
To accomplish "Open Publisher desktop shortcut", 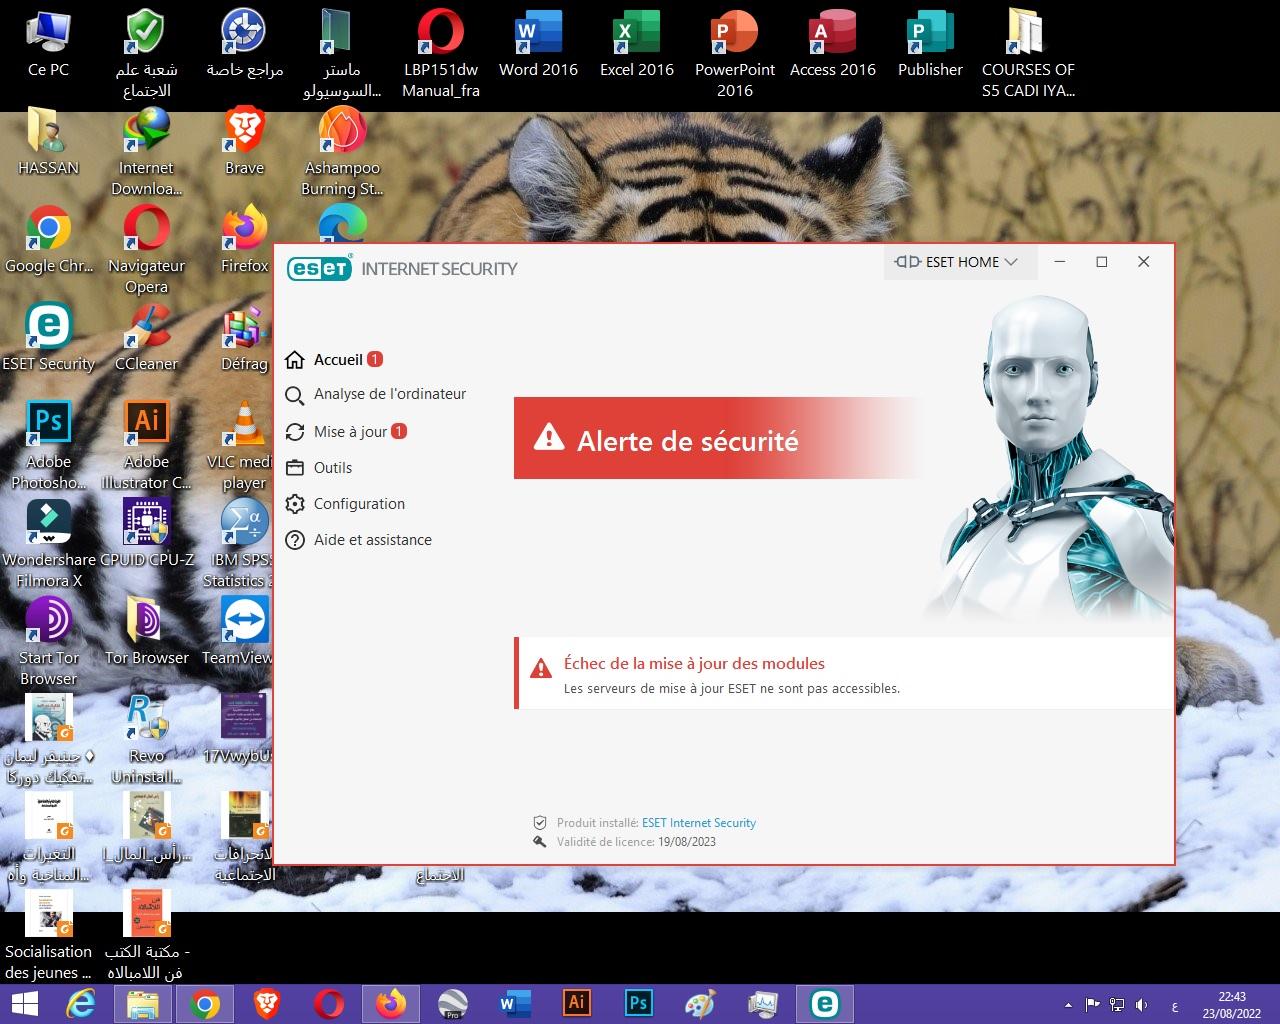I will 930,43.
